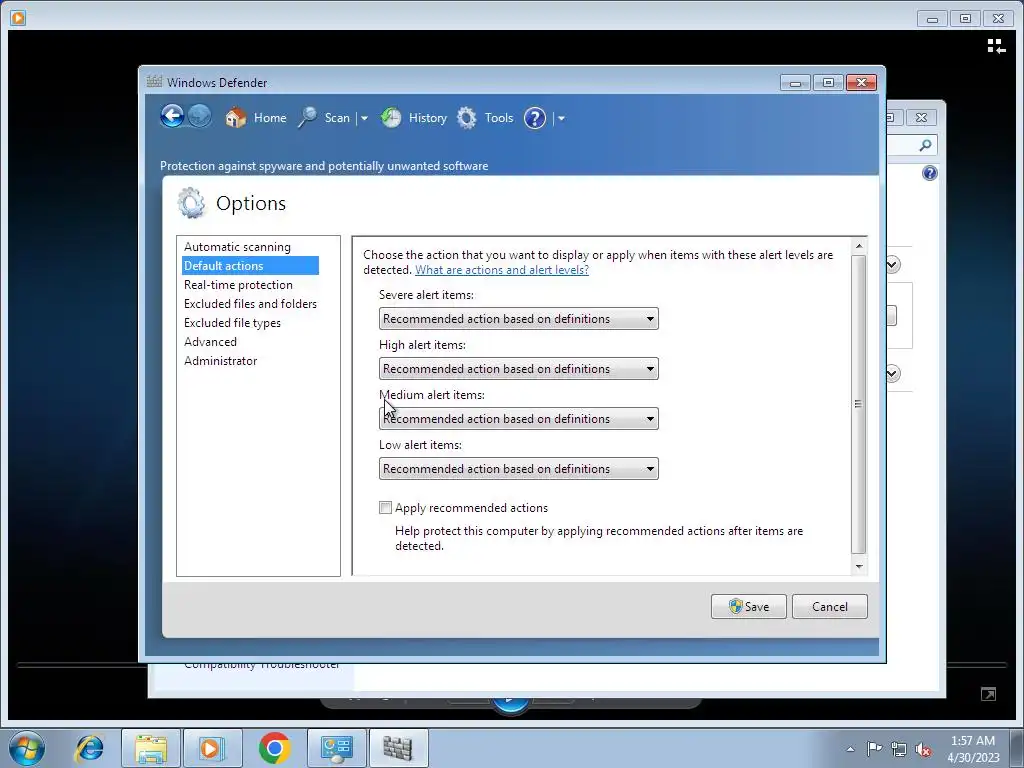Click the Windows Defender title bar icon
This screenshot has height=768, width=1024.
click(154, 82)
